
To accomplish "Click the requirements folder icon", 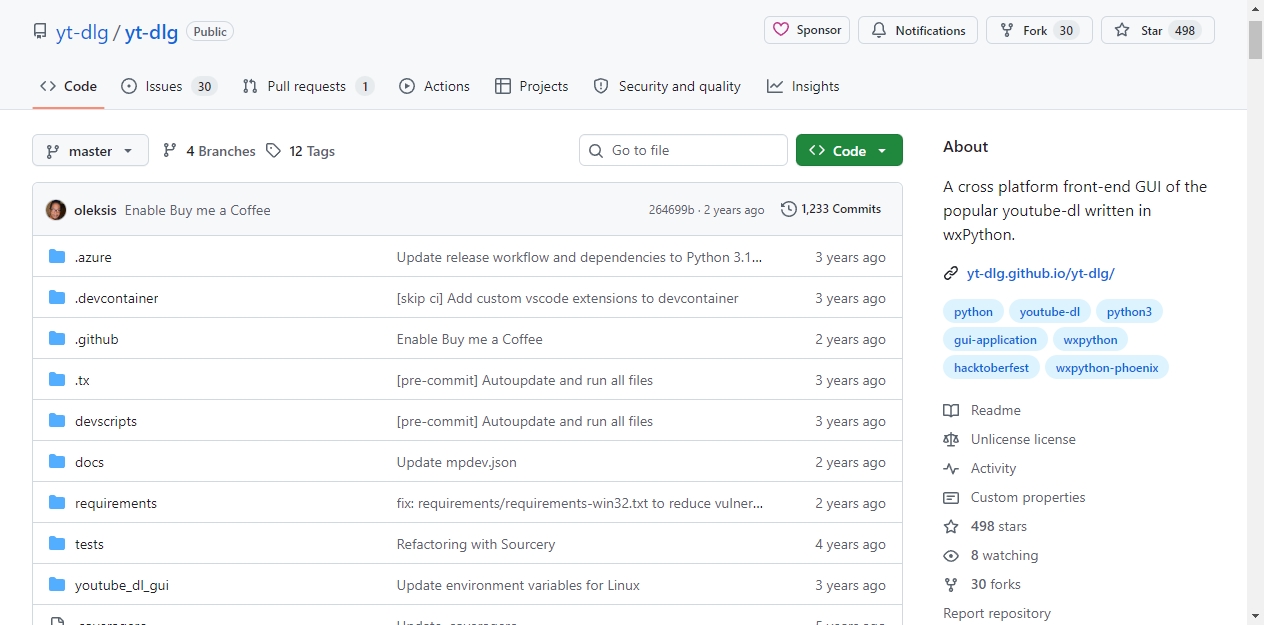I will coord(57,503).
